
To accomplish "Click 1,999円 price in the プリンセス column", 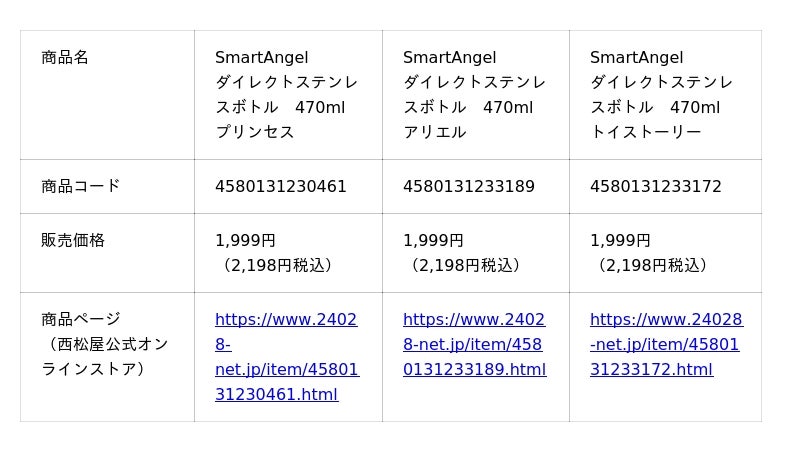I will 245,240.
